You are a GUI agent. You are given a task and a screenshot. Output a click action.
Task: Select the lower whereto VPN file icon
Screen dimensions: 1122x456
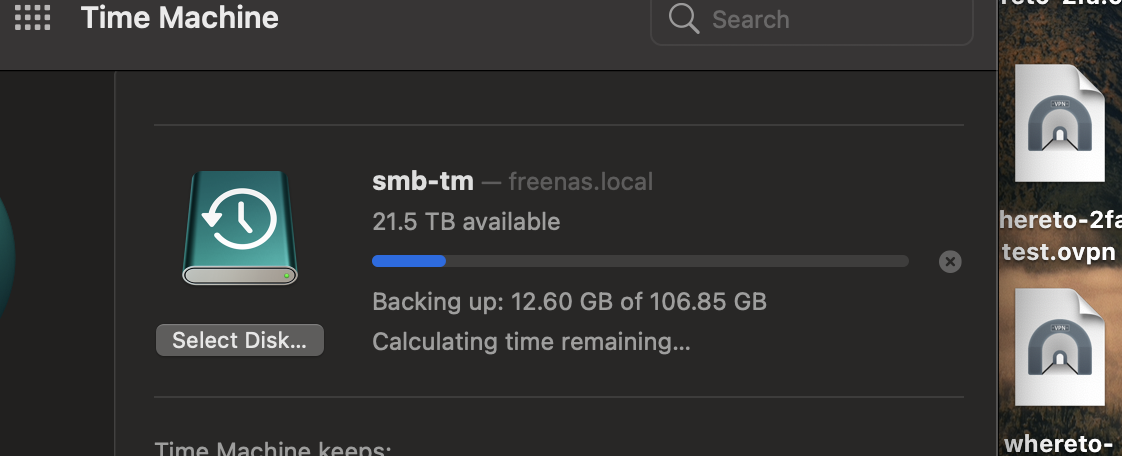pyautogui.click(x=1060, y=347)
